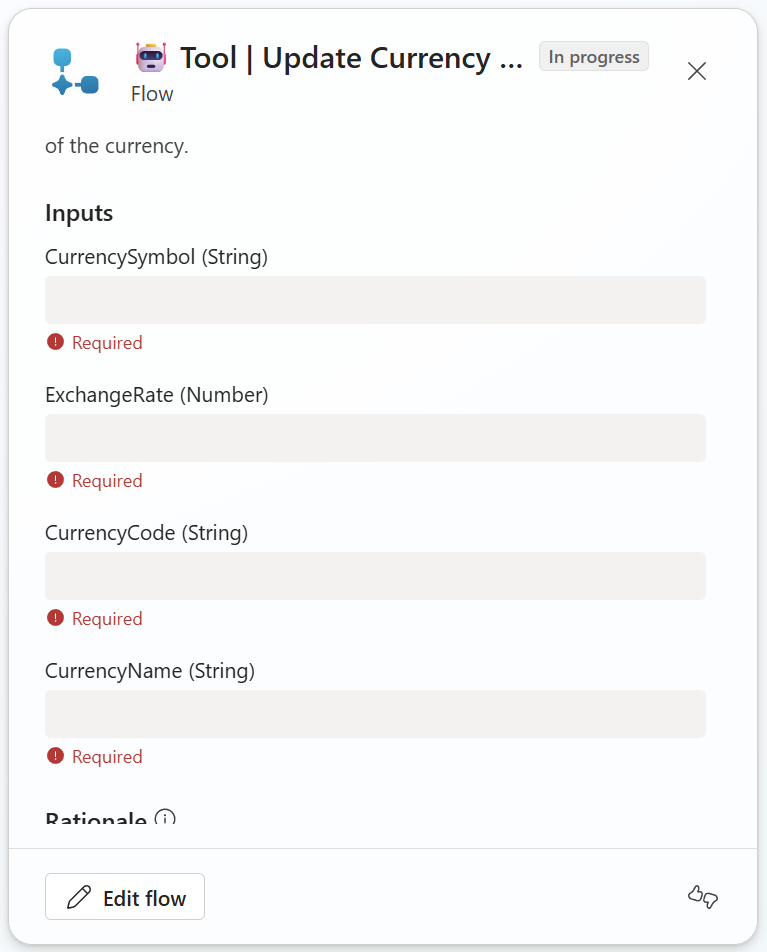Focus the CurrencyName input field

tap(375, 714)
